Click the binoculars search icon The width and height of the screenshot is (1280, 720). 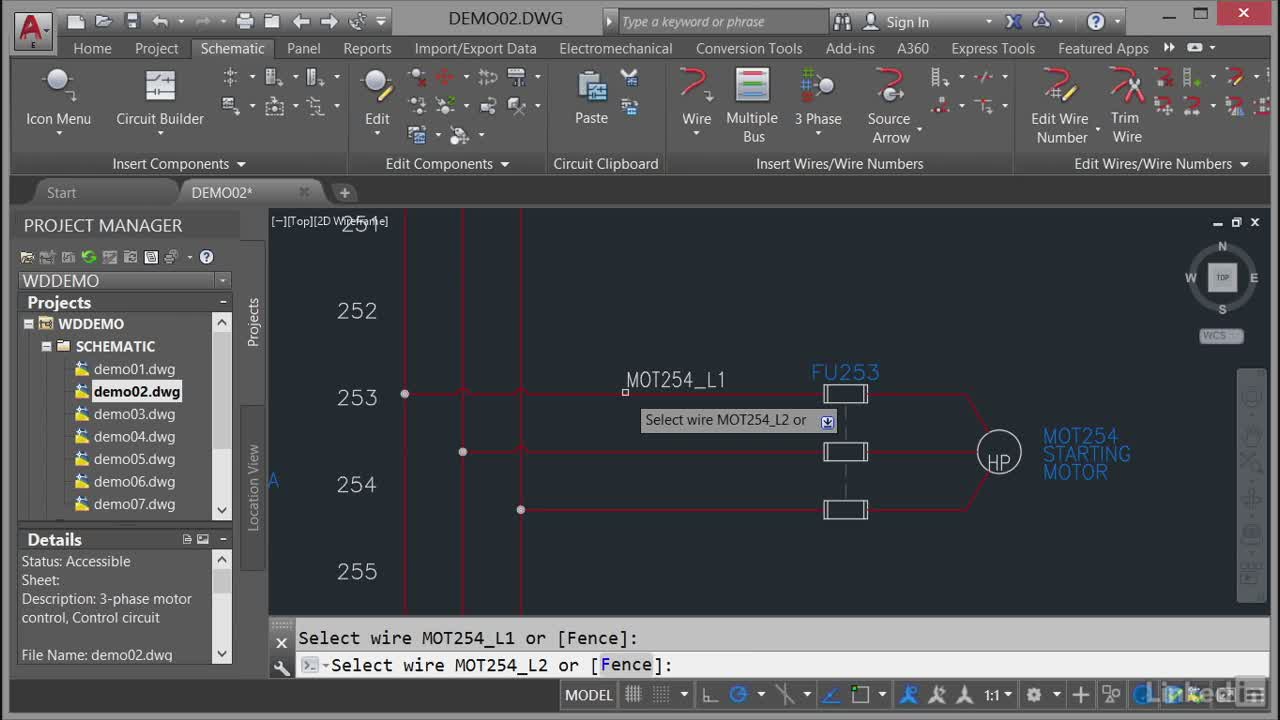point(842,21)
